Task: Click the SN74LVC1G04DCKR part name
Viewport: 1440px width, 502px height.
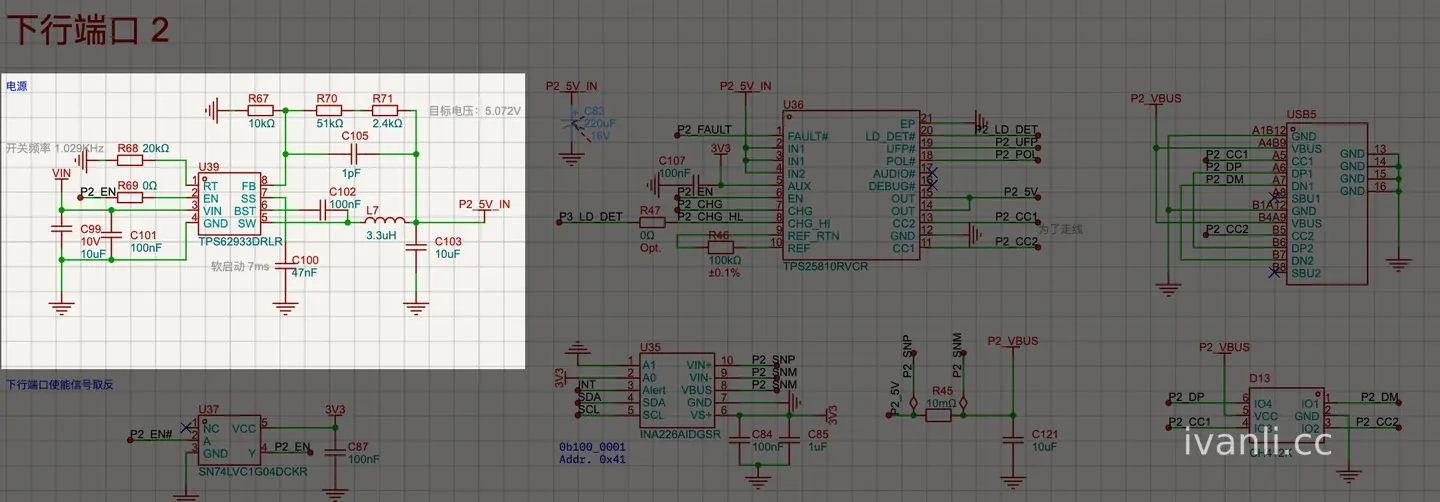Action: pos(253,470)
